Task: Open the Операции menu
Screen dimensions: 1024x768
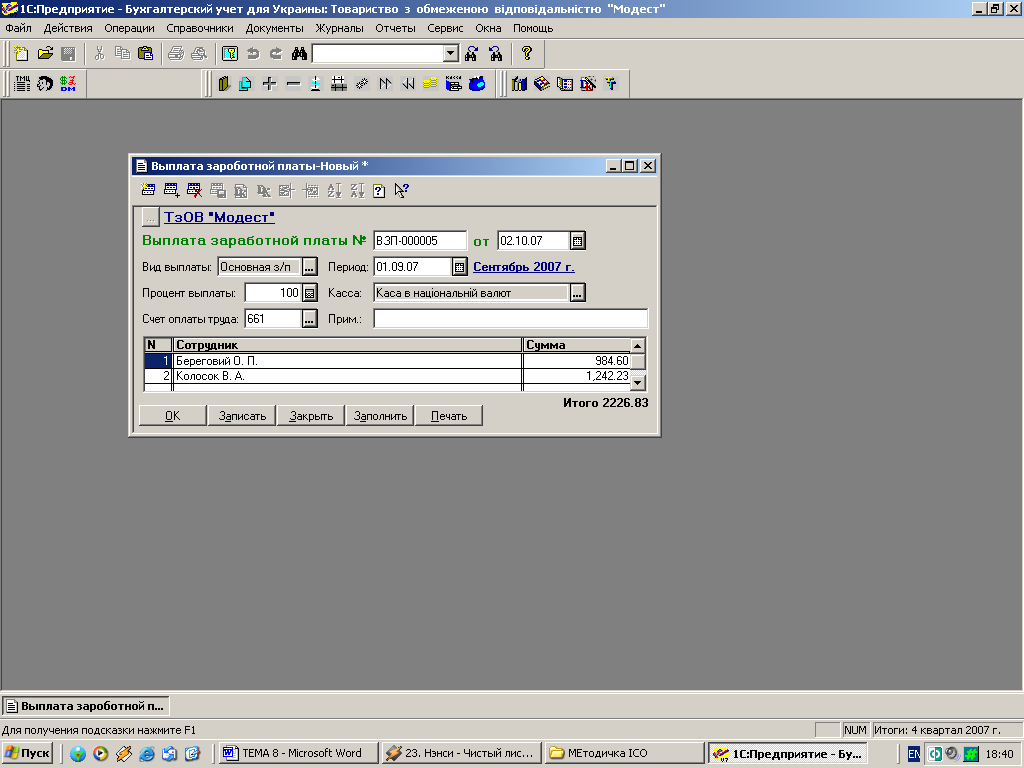Action: tap(129, 28)
